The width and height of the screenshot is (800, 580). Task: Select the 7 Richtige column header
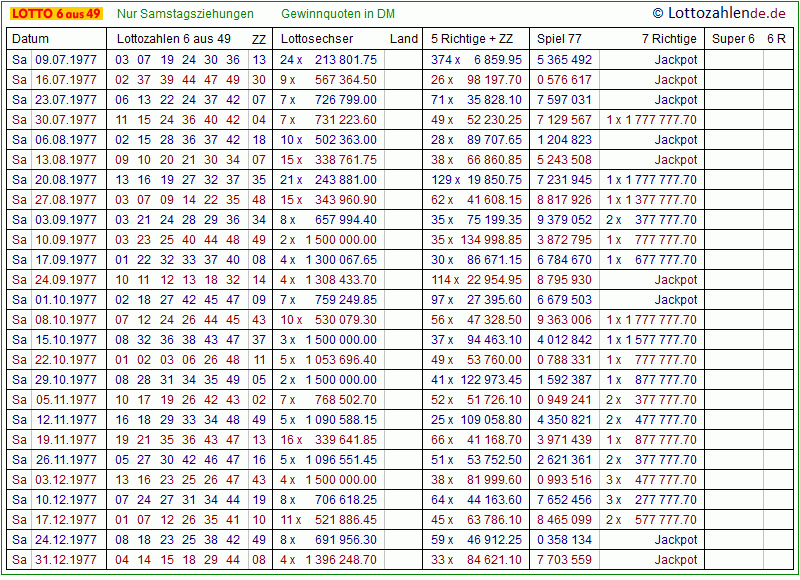669,39
